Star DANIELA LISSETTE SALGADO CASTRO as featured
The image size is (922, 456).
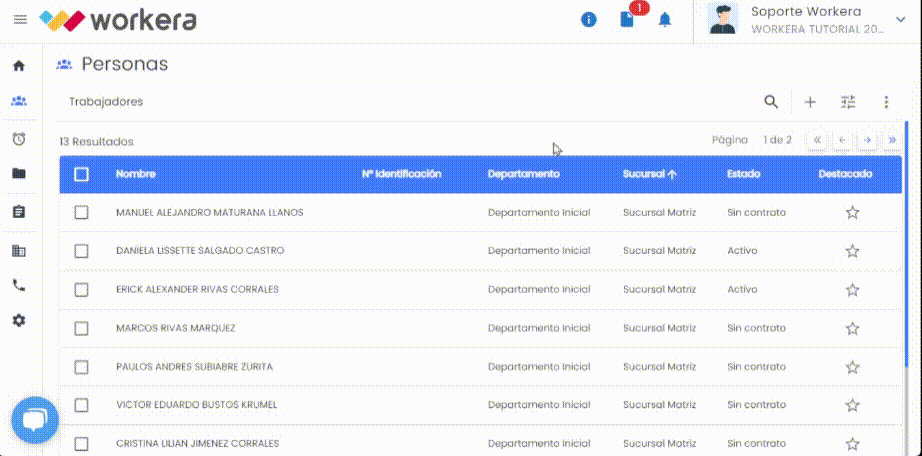coord(852,251)
